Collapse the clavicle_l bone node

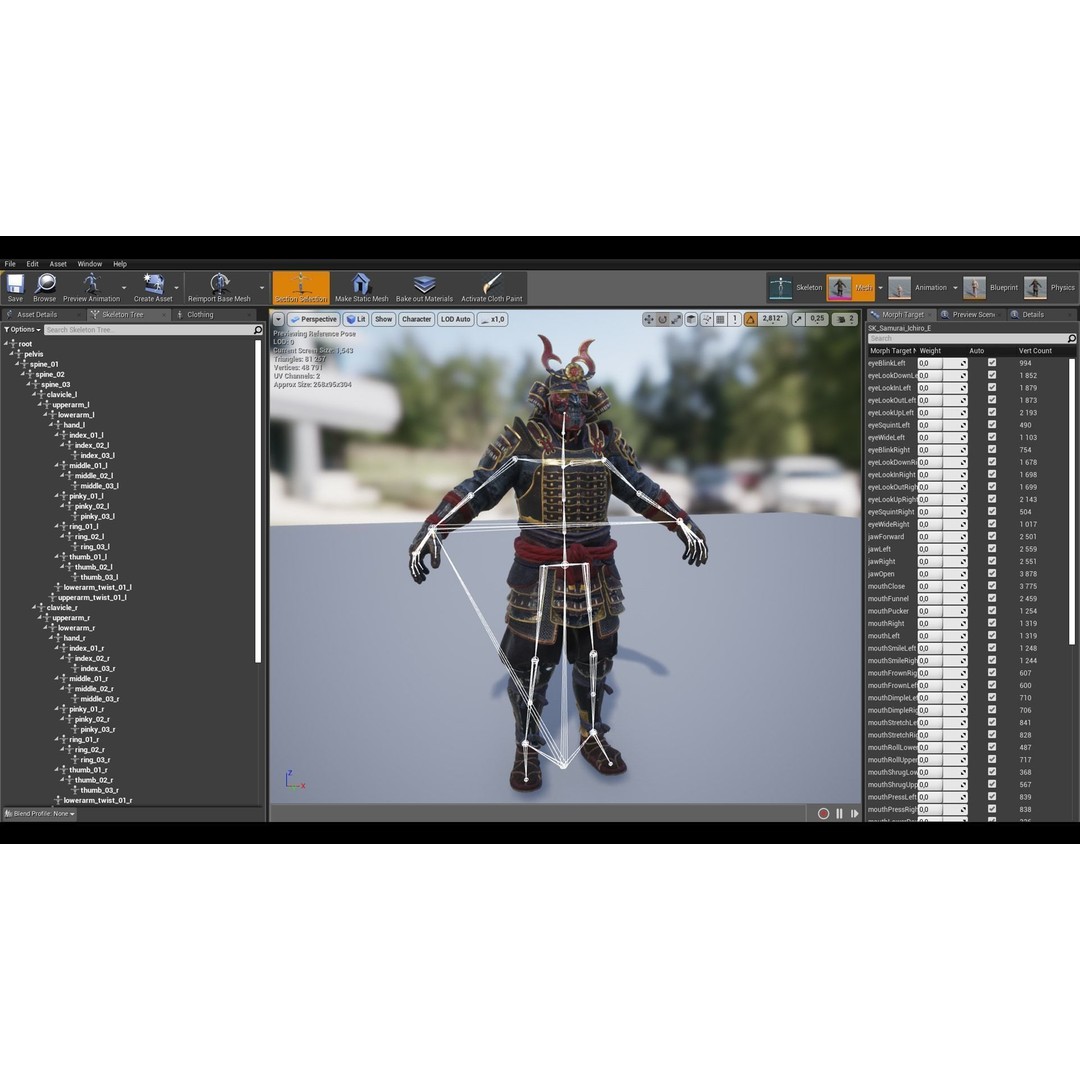(34, 394)
